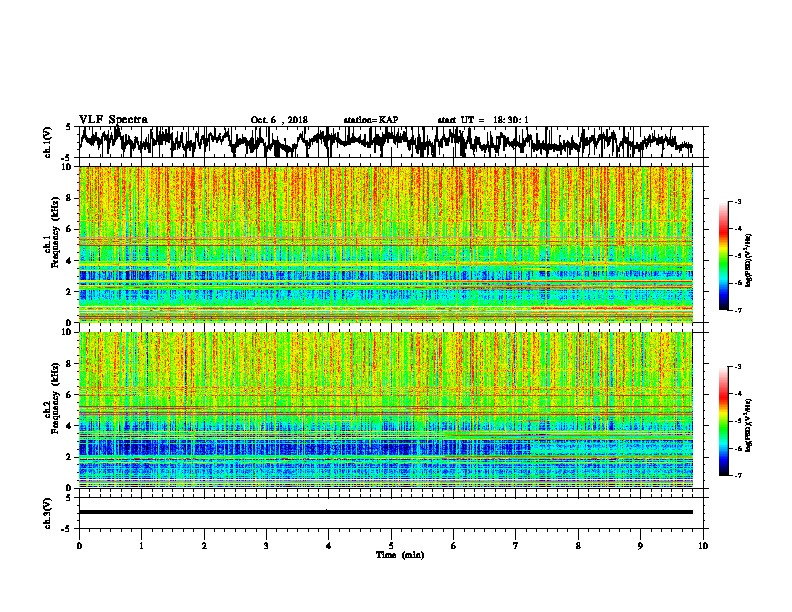
Task: Click the ch.2 spectrogram color scale bar
Action: point(724,421)
